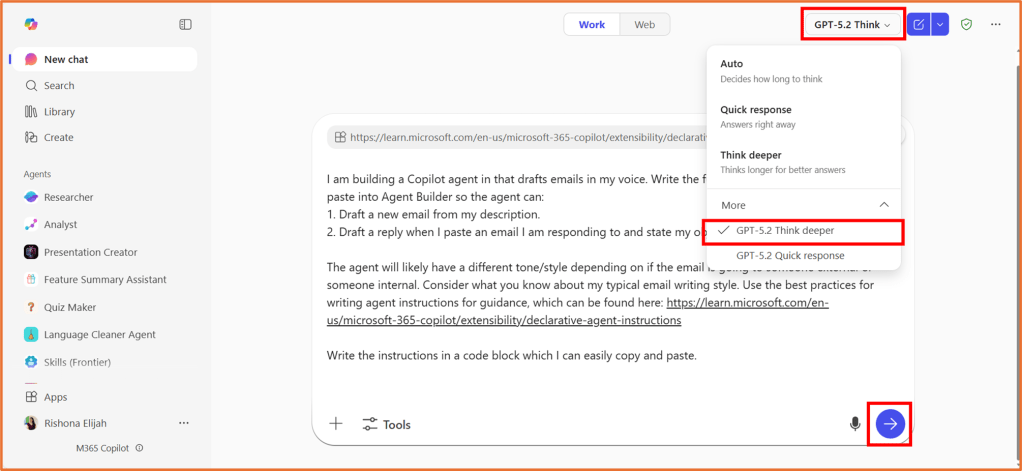1022x471 pixels.
Task: Open options ellipsis next to Rishona Elijah
Action: (184, 423)
